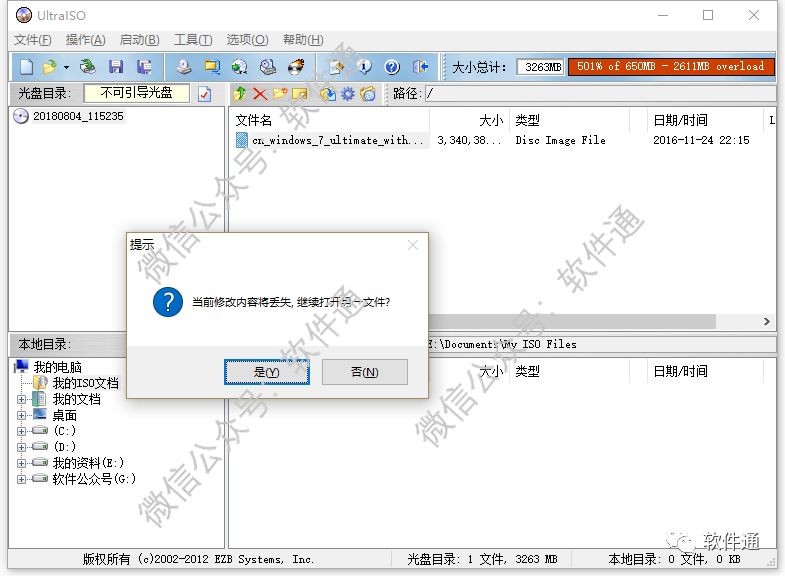785x576 pixels.
Task: Select 20180804_115235 disc tree item
Action: (x=78, y=116)
